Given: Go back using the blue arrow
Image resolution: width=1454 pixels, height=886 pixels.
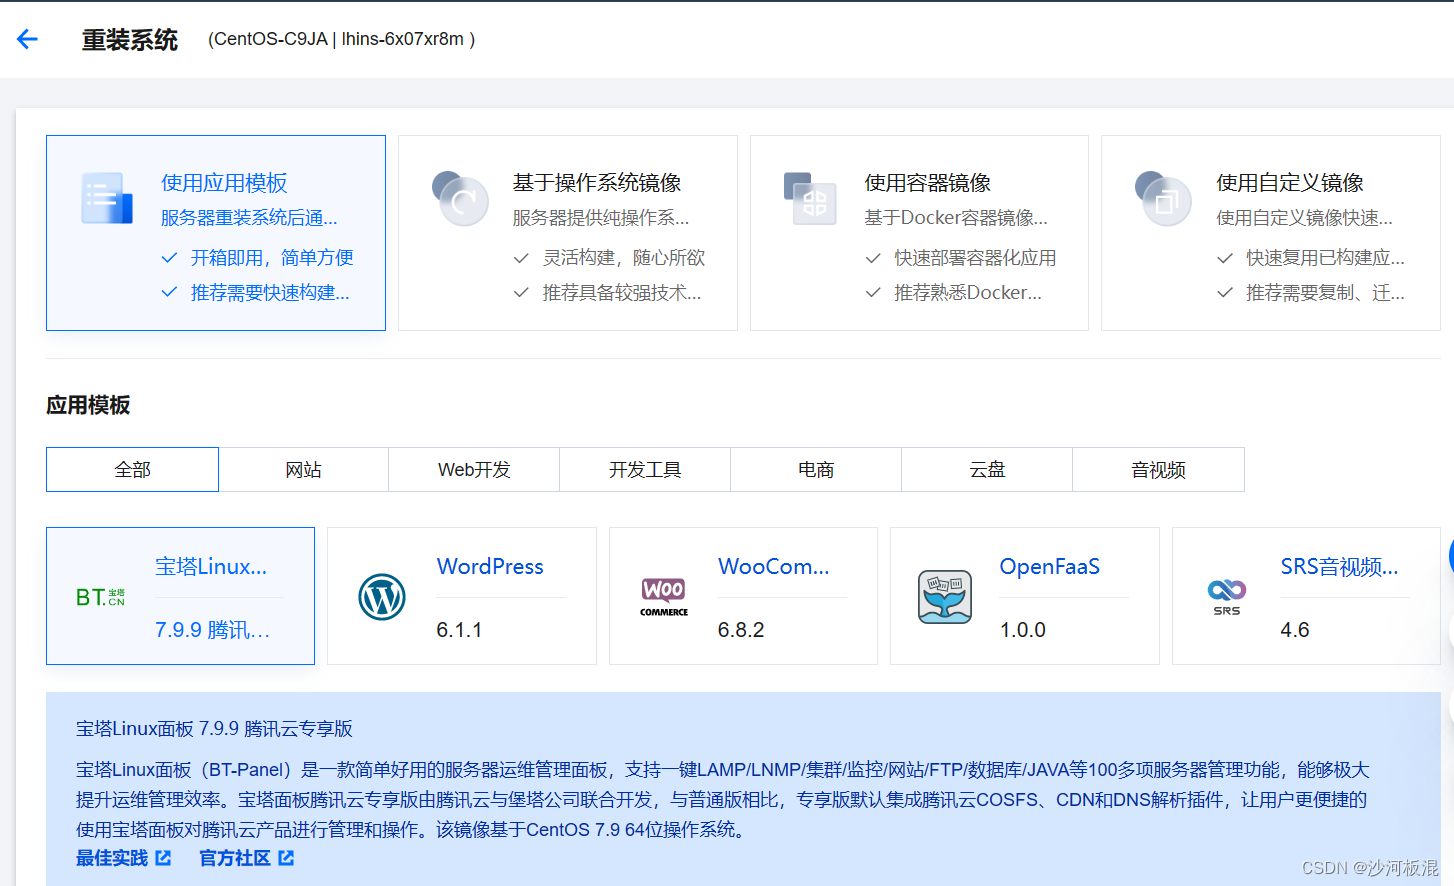Looking at the screenshot, I should point(27,39).
